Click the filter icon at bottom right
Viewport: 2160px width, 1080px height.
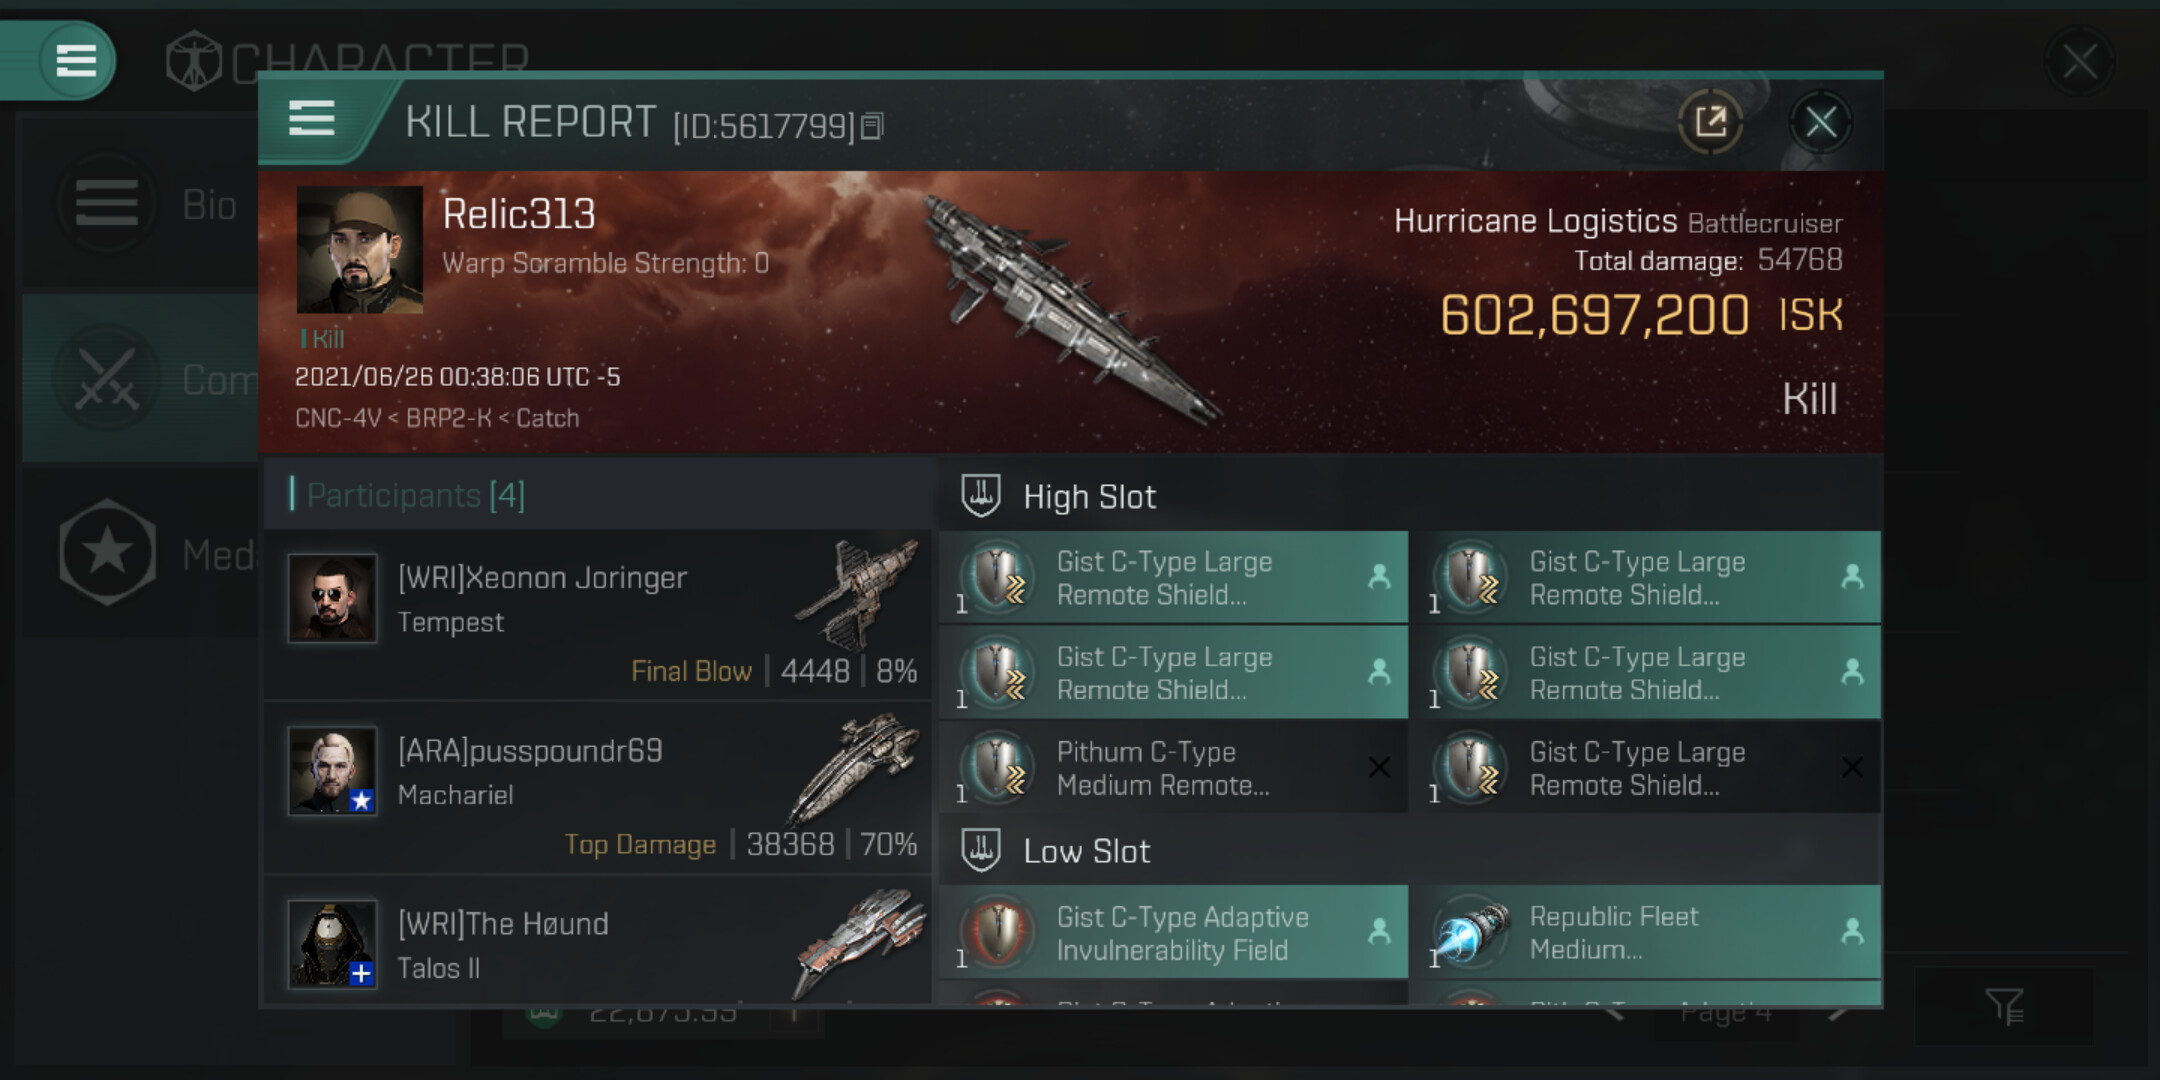pos(2004,1006)
